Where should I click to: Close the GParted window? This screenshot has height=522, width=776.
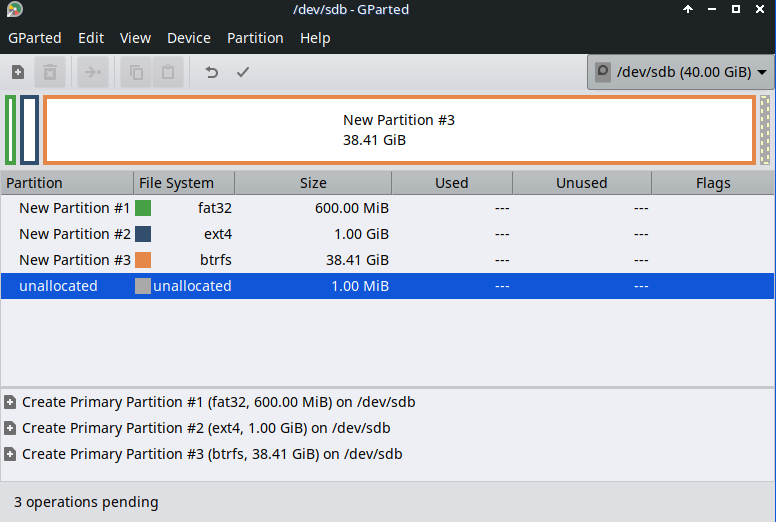[x=760, y=9]
